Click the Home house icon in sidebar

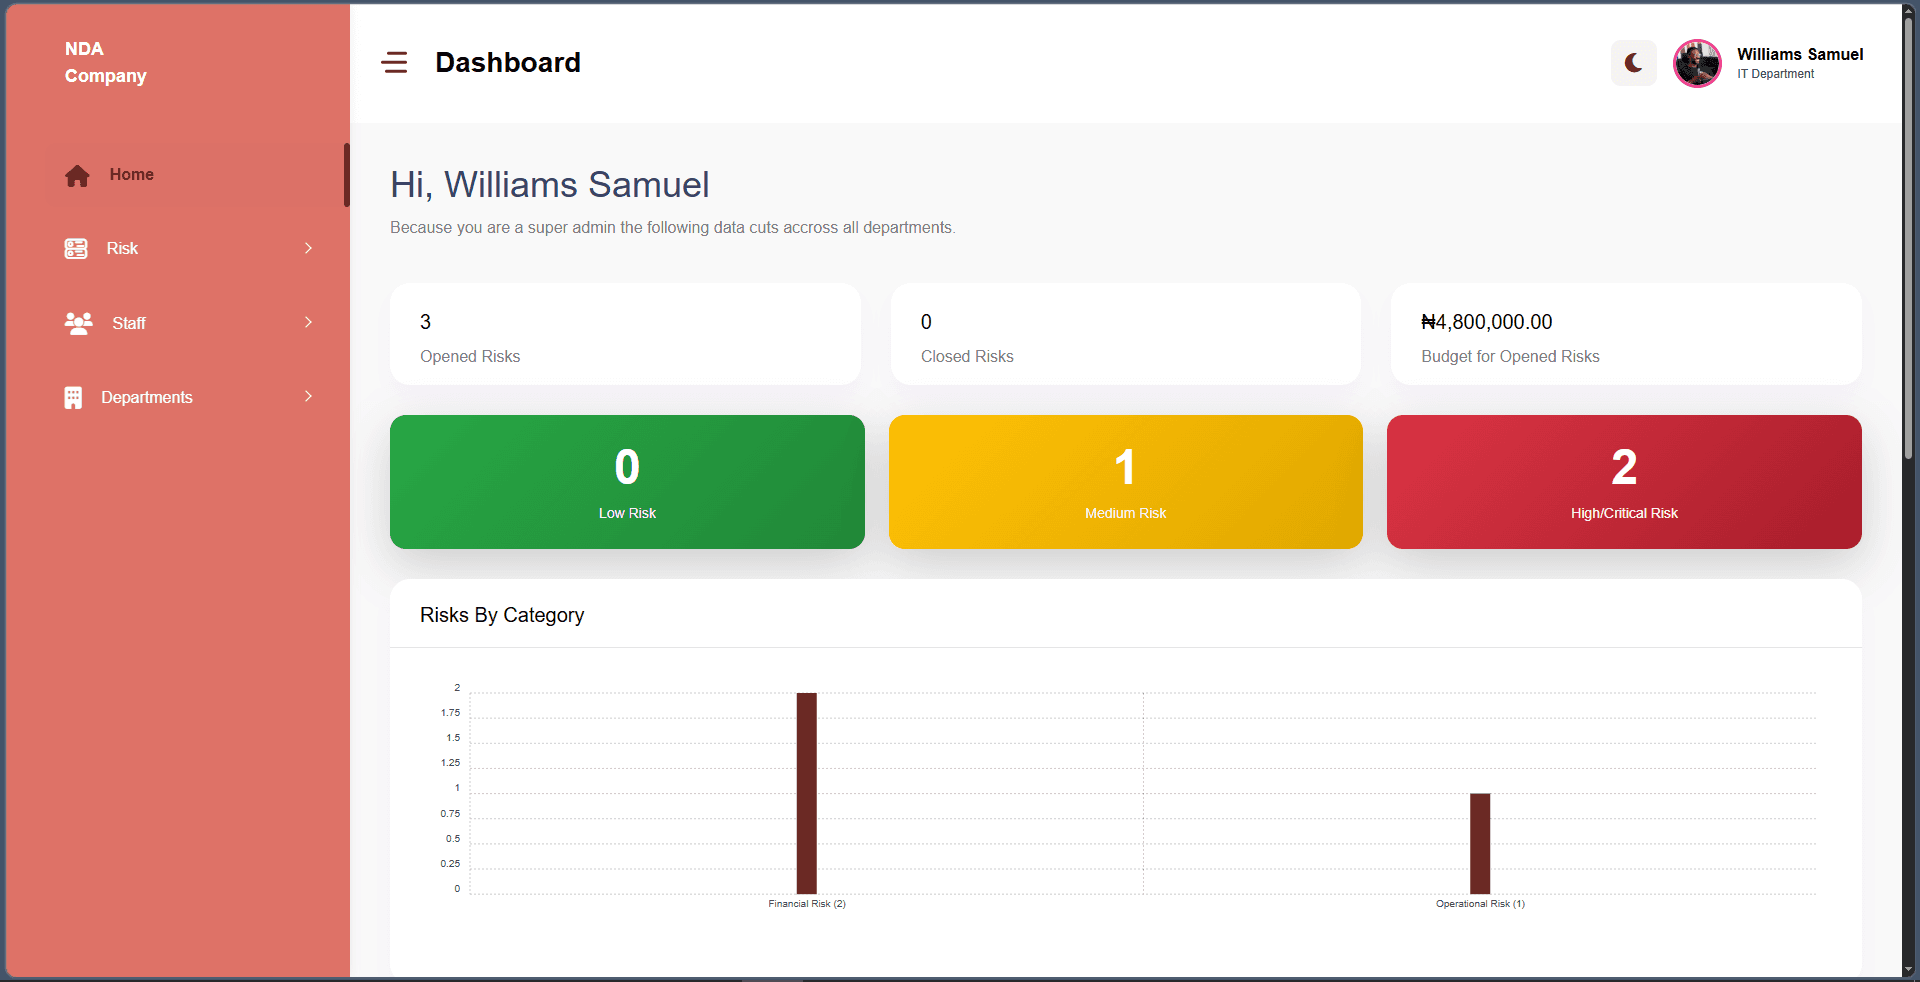77,176
